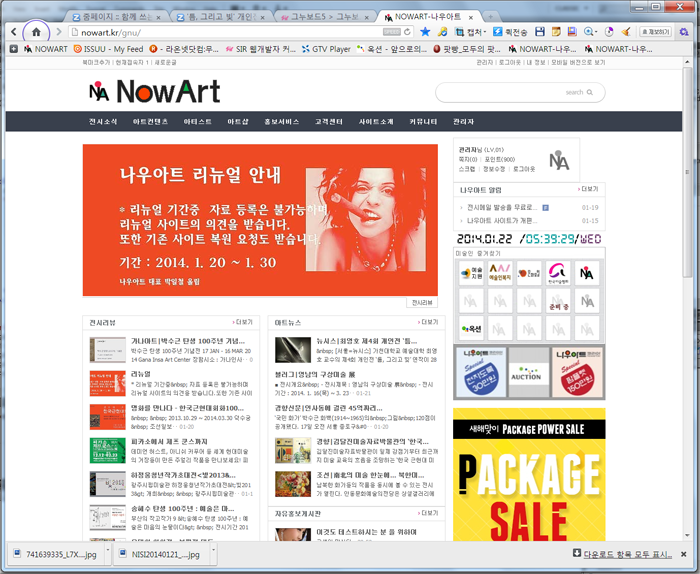This screenshot has height=574, width=700.
Task: Click the 캡처 capture tool icon
Action: tap(459, 32)
